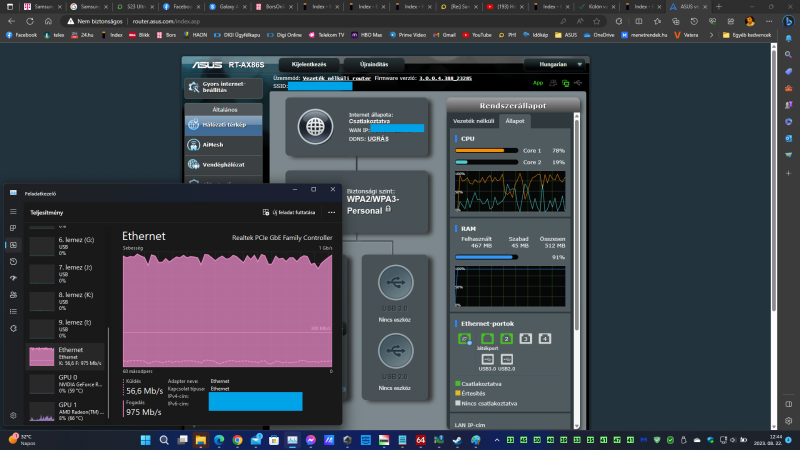This screenshot has width=800, height=450.
Task: Select Ethernet in Task Manager performance list
Action: click(65, 356)
